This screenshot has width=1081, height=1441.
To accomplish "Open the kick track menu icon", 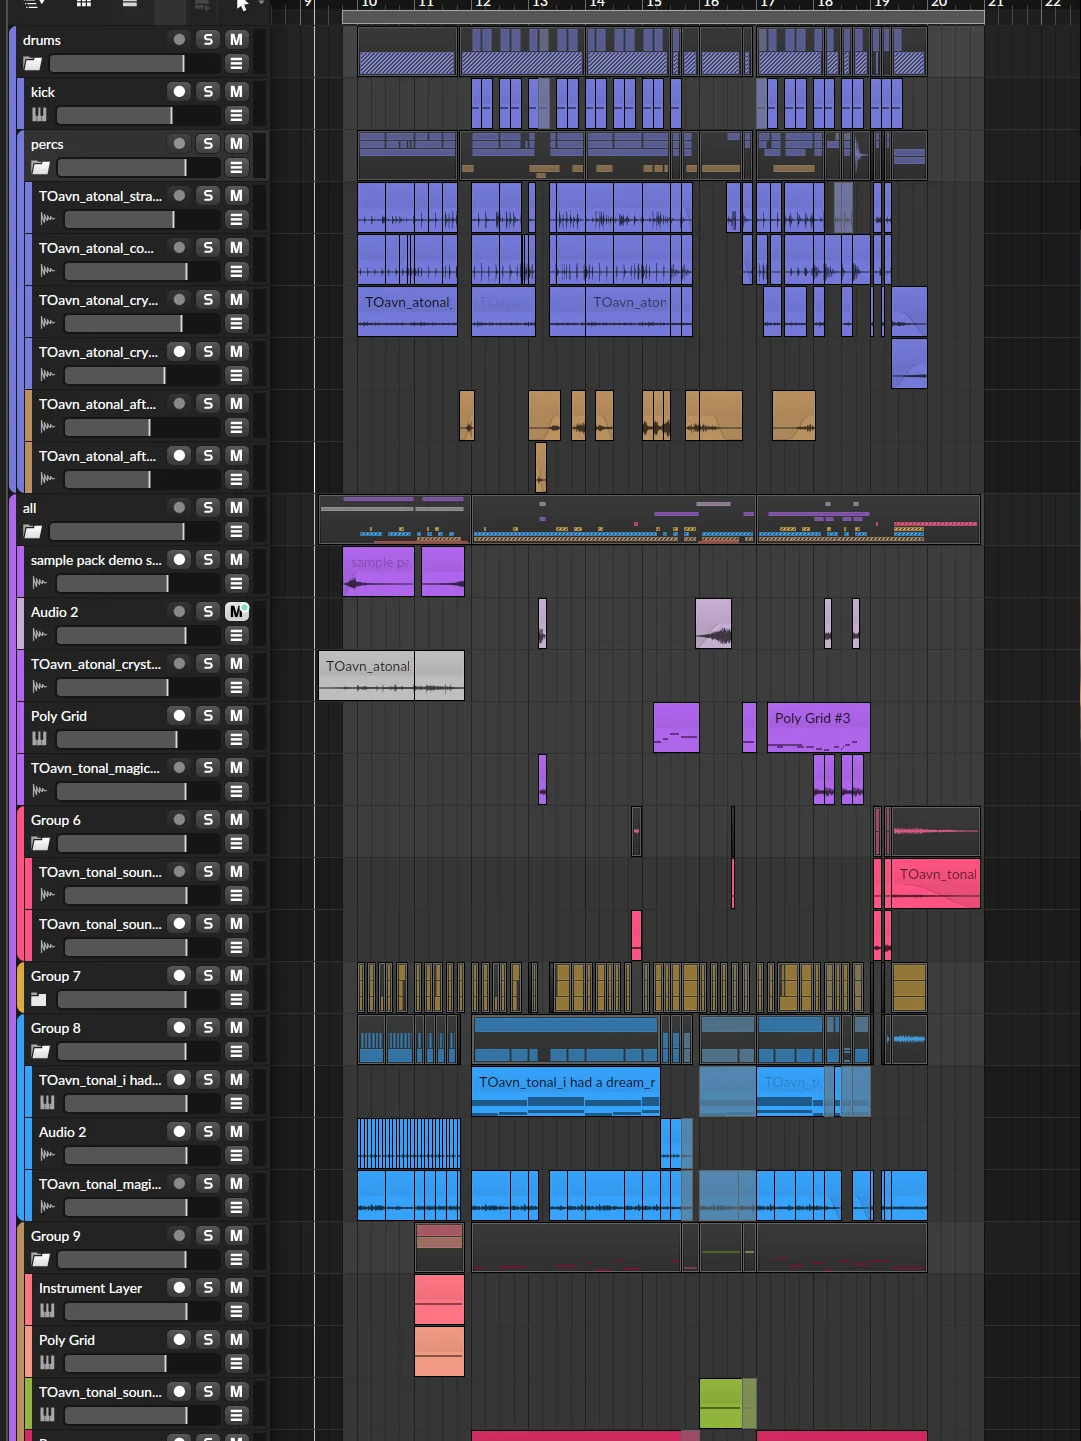I will tap(236, 115).
